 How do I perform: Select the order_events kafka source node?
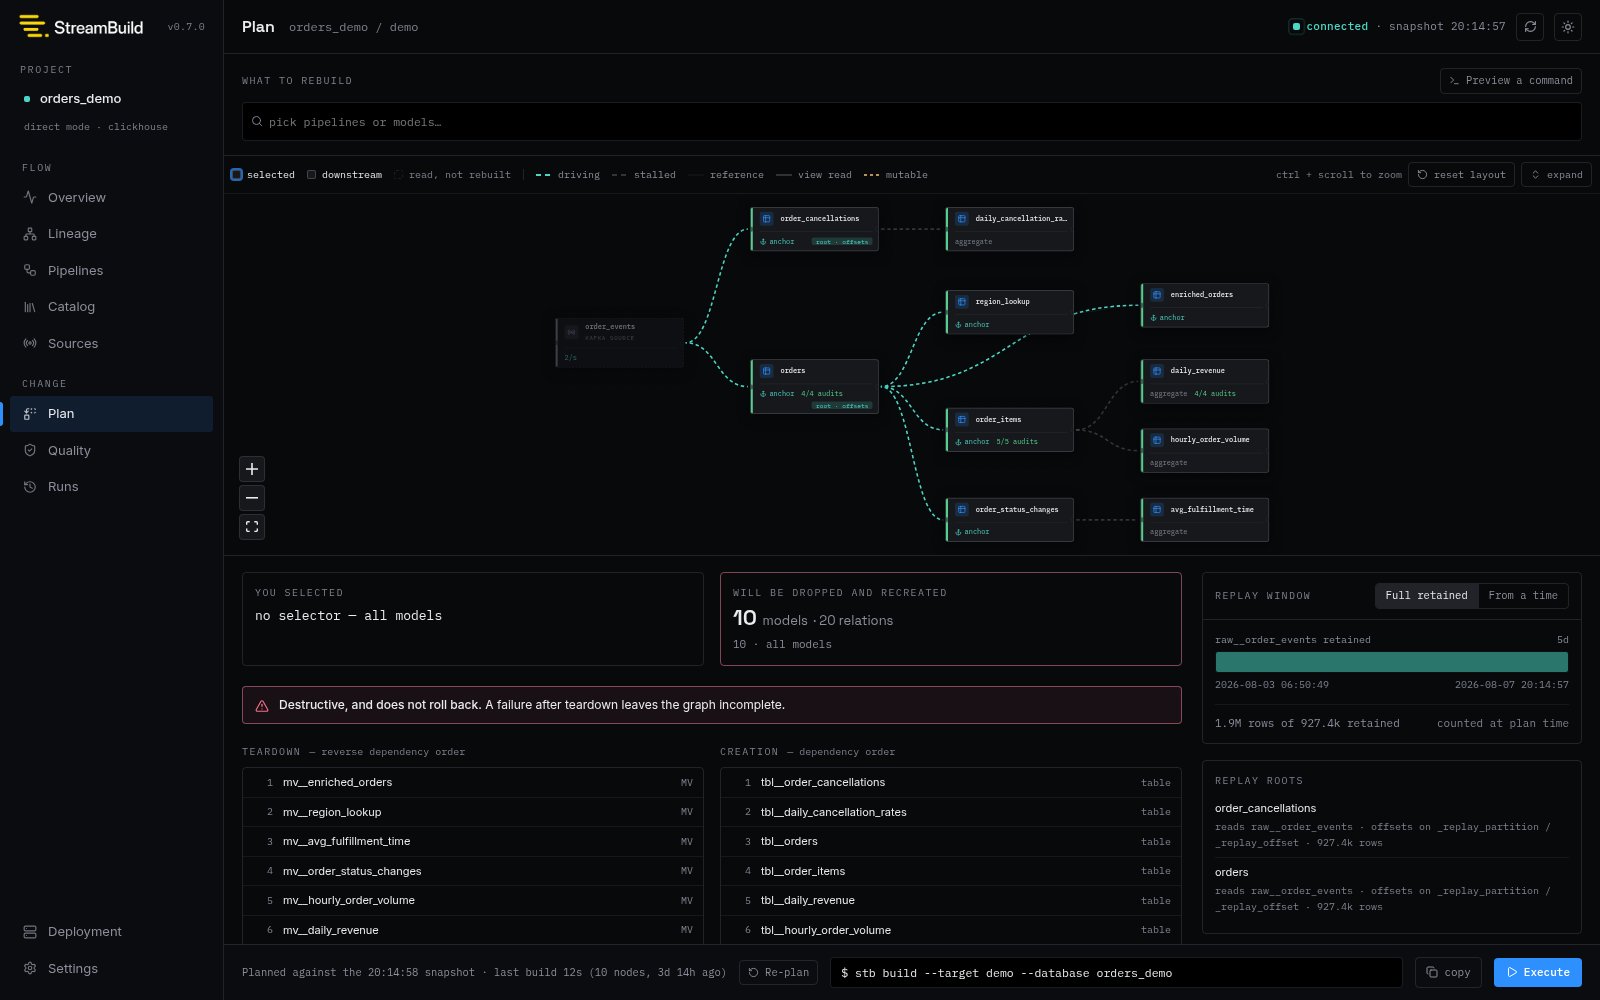(x=619, y=343)
